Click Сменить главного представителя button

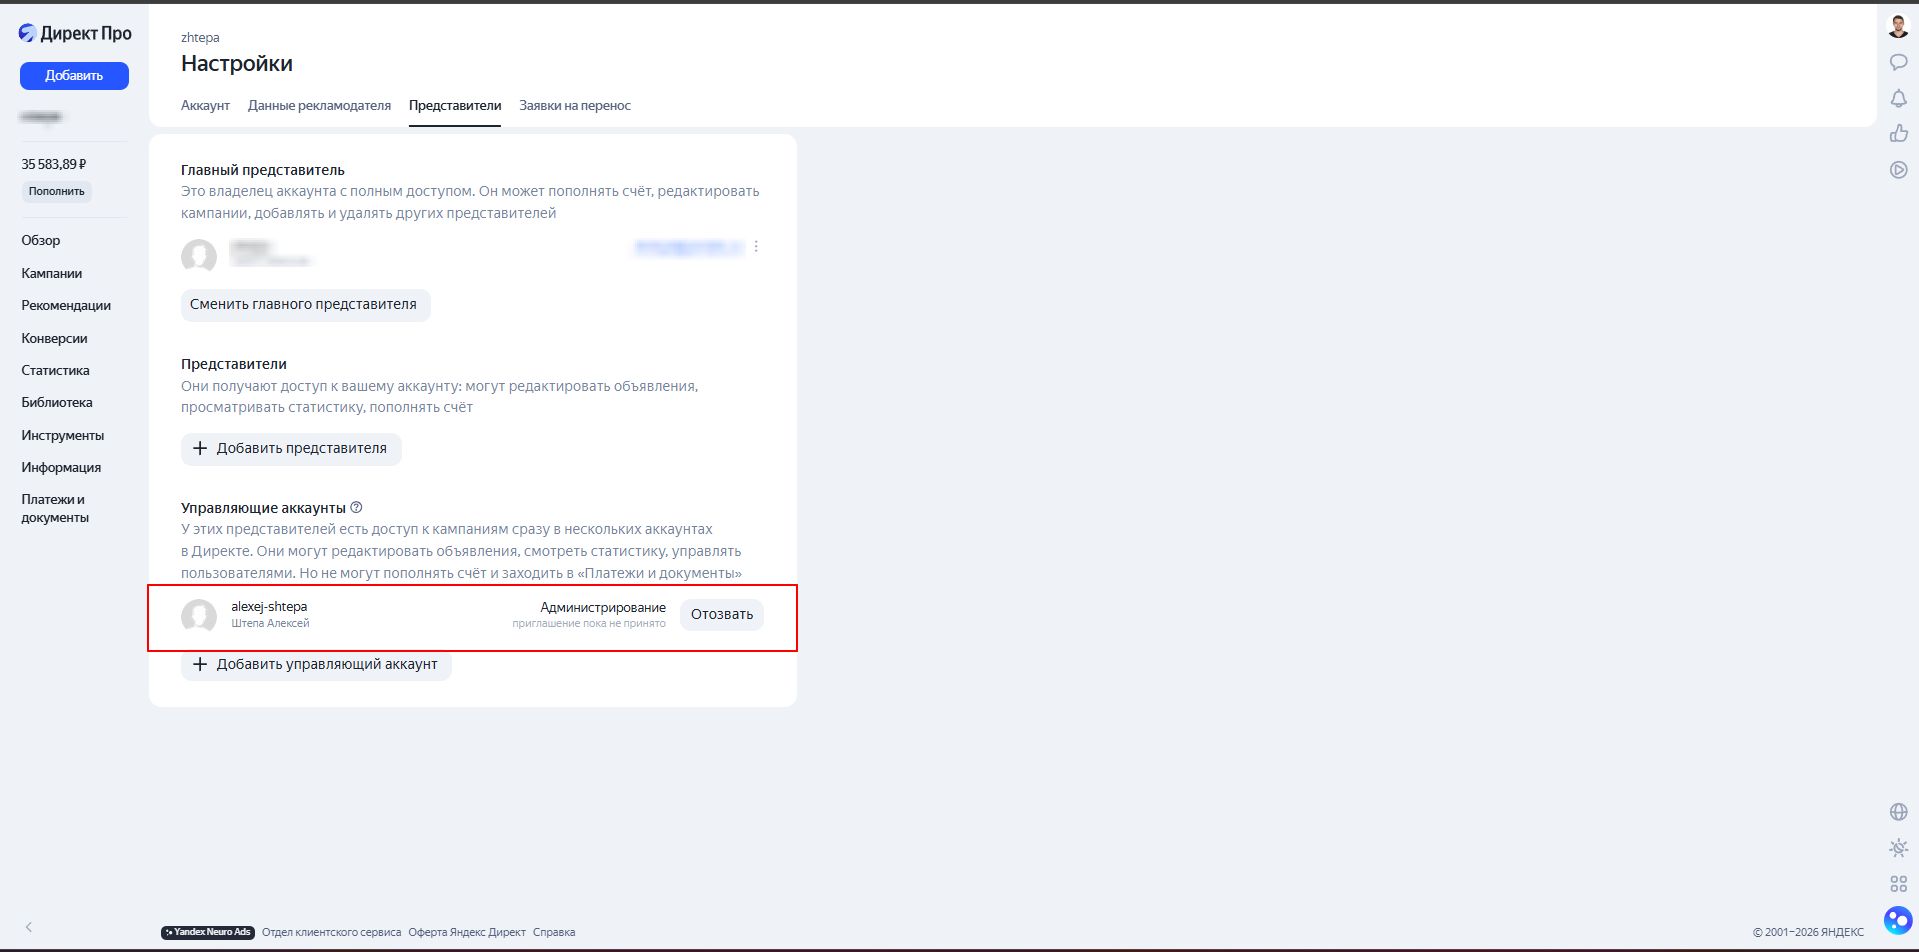305,305
